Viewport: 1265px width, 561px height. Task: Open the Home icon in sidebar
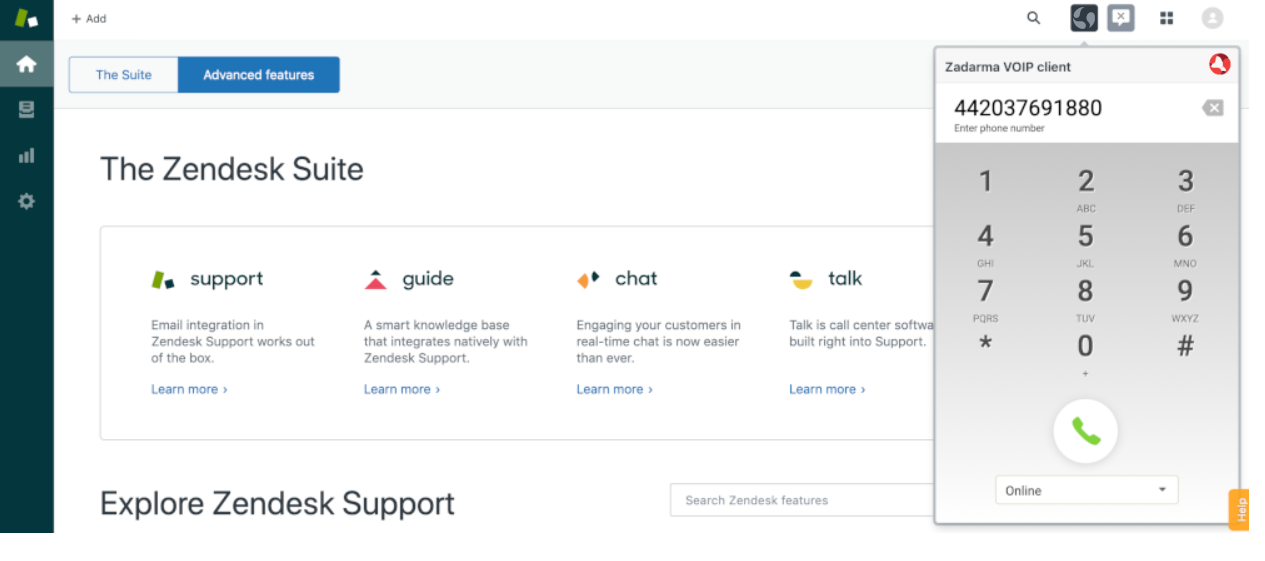pyautogui.click(x=26, y=64)
